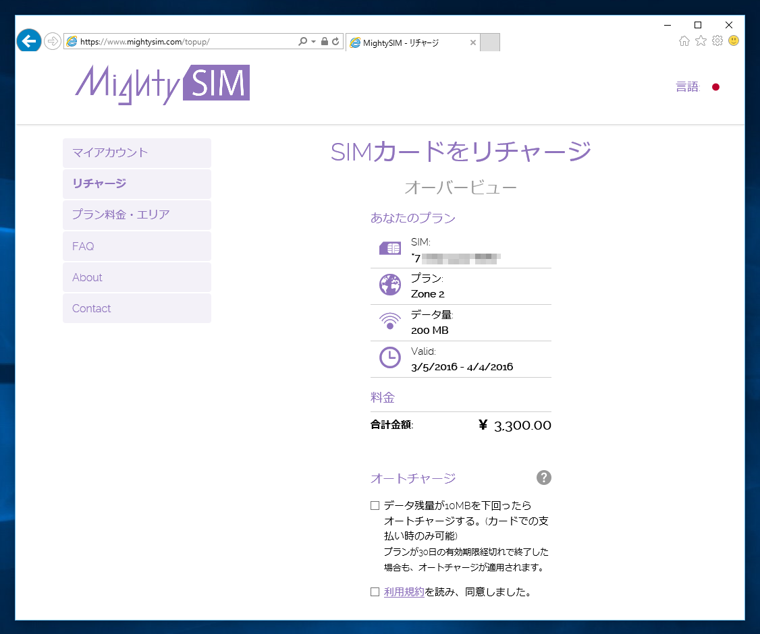The width and height of the screenshot is (760, 634).
Task: Close the browser window
Action: 728,25
